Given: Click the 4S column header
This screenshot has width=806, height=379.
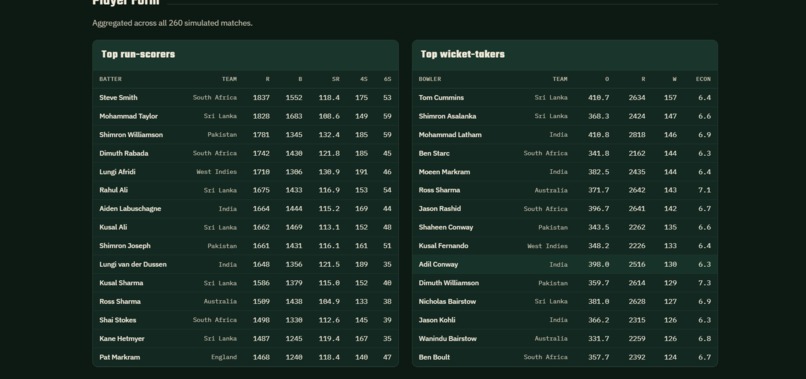Looking at the screenshot, I should (x=363, y=79).
